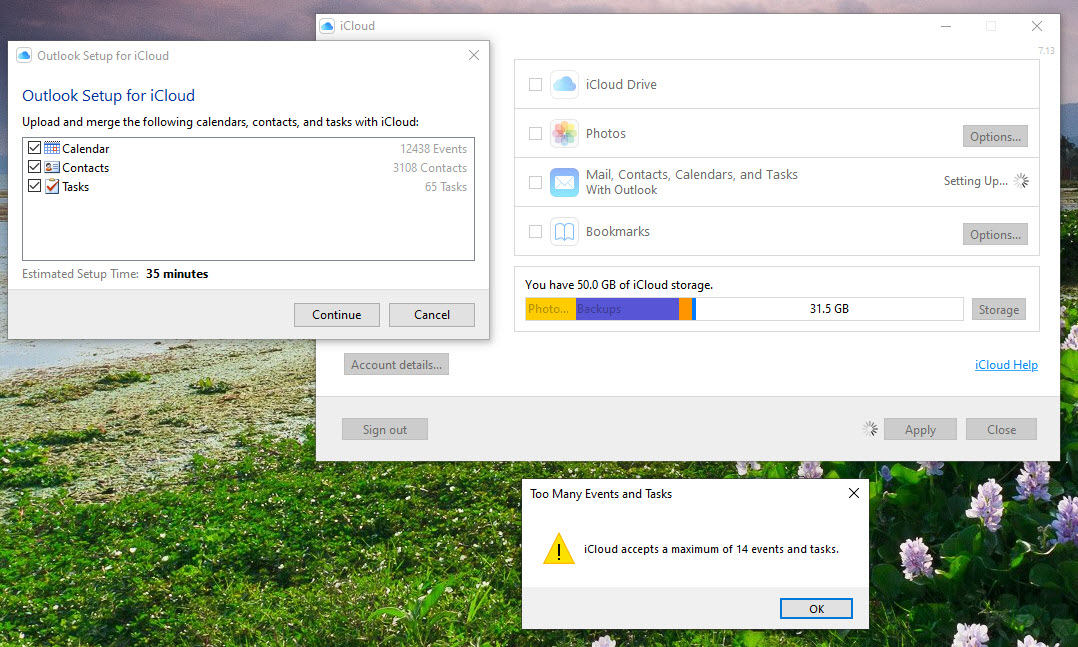This screenshot has width=1078, height=647.
Task: Click the Sign out button
Action: pyautogui.click(x=385, y=429)
